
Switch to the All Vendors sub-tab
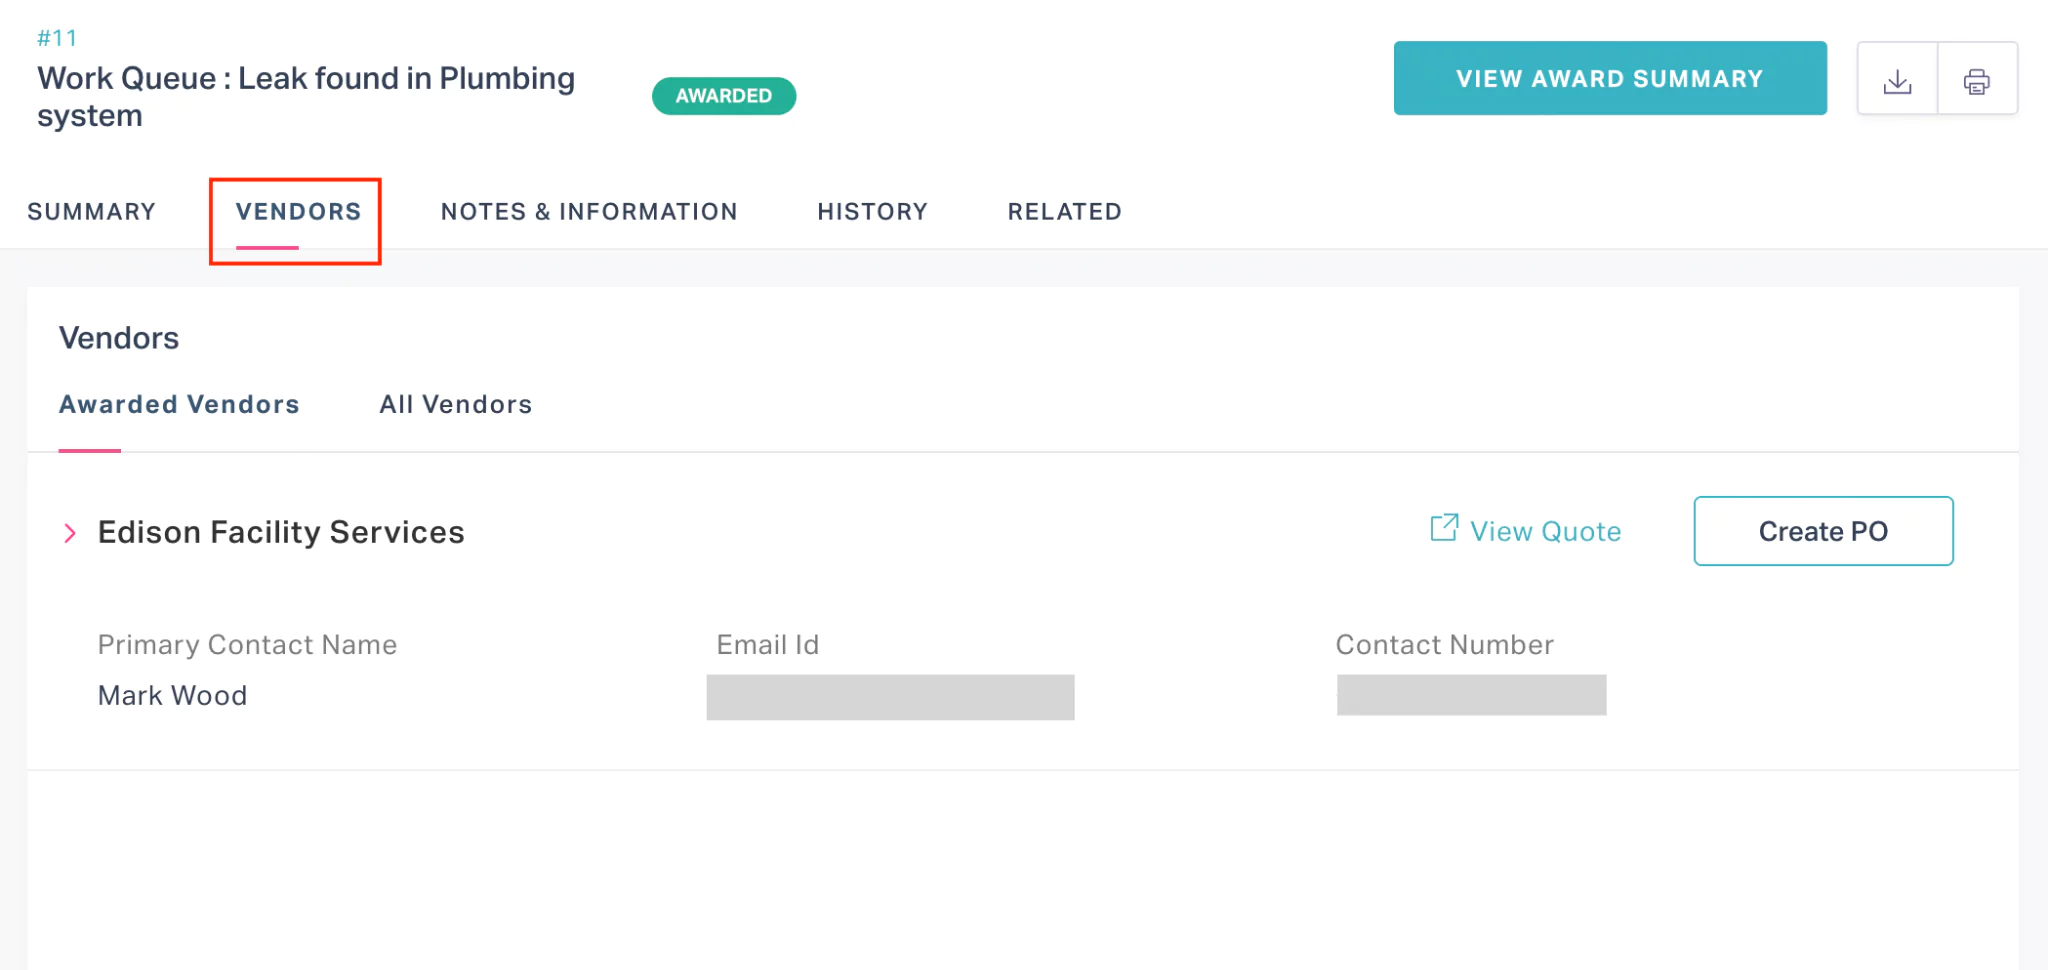pyautogui.click(x=455, y=404)
